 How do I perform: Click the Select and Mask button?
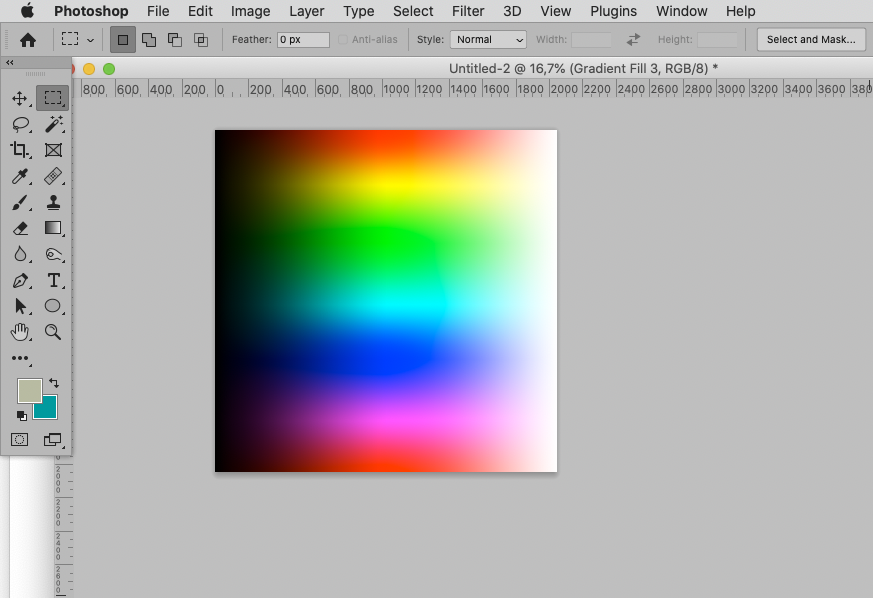(810, 39)
